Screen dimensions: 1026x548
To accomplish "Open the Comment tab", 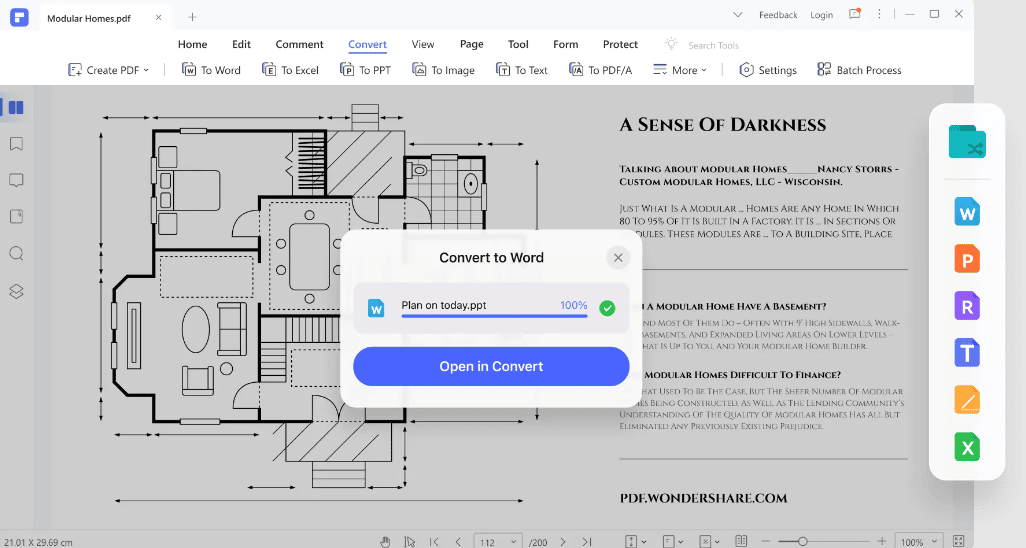I will click(x=299, y=44).
